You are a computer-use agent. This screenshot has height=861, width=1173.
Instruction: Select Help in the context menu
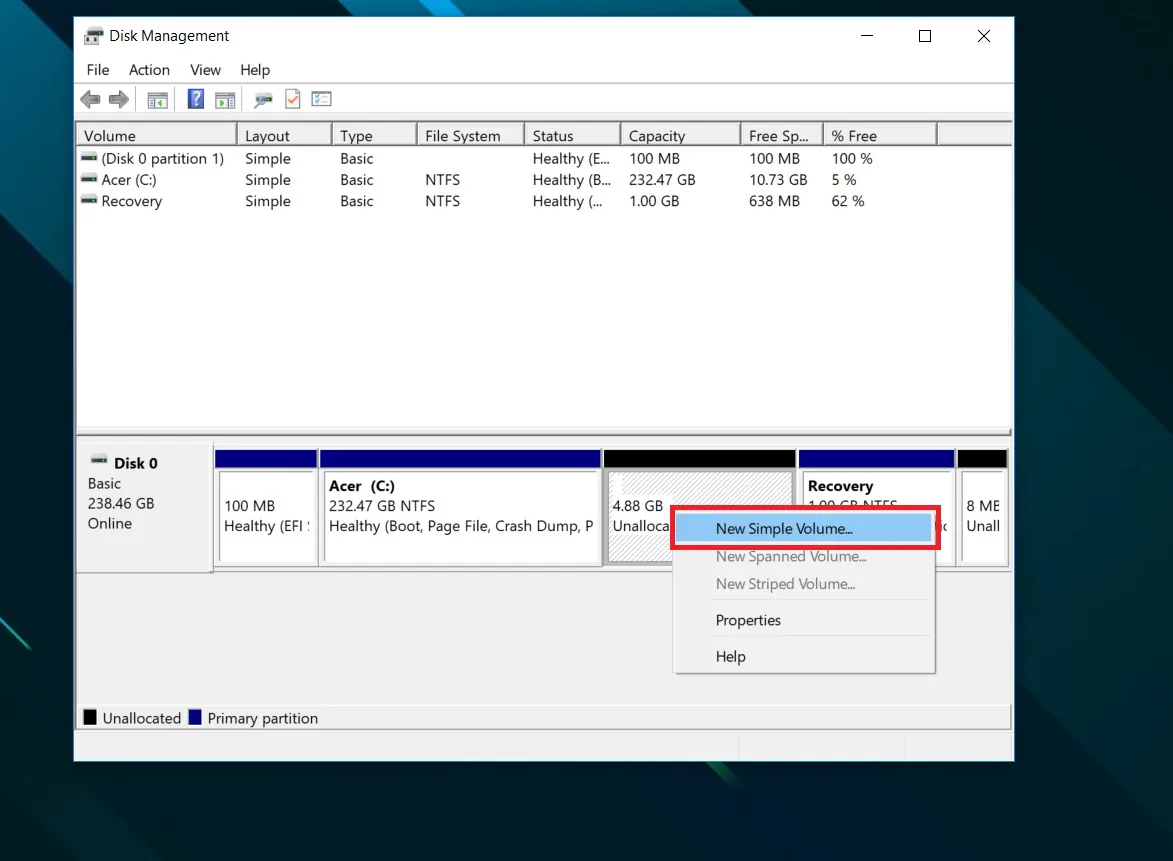click(804, 657)
